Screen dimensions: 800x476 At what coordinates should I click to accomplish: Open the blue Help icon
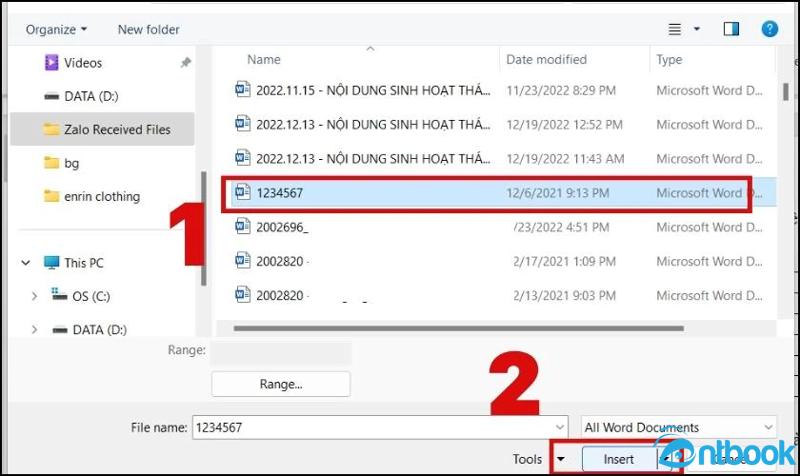pyautogui.click(x=769, y=29)
